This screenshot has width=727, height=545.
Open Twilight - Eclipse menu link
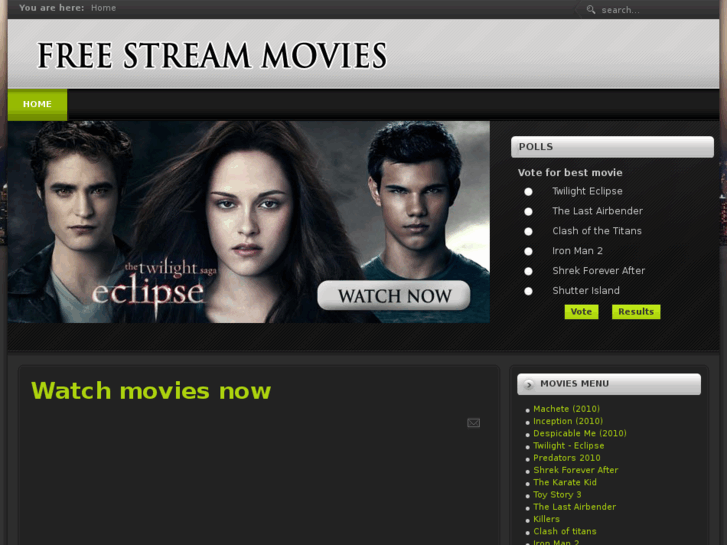568,446
